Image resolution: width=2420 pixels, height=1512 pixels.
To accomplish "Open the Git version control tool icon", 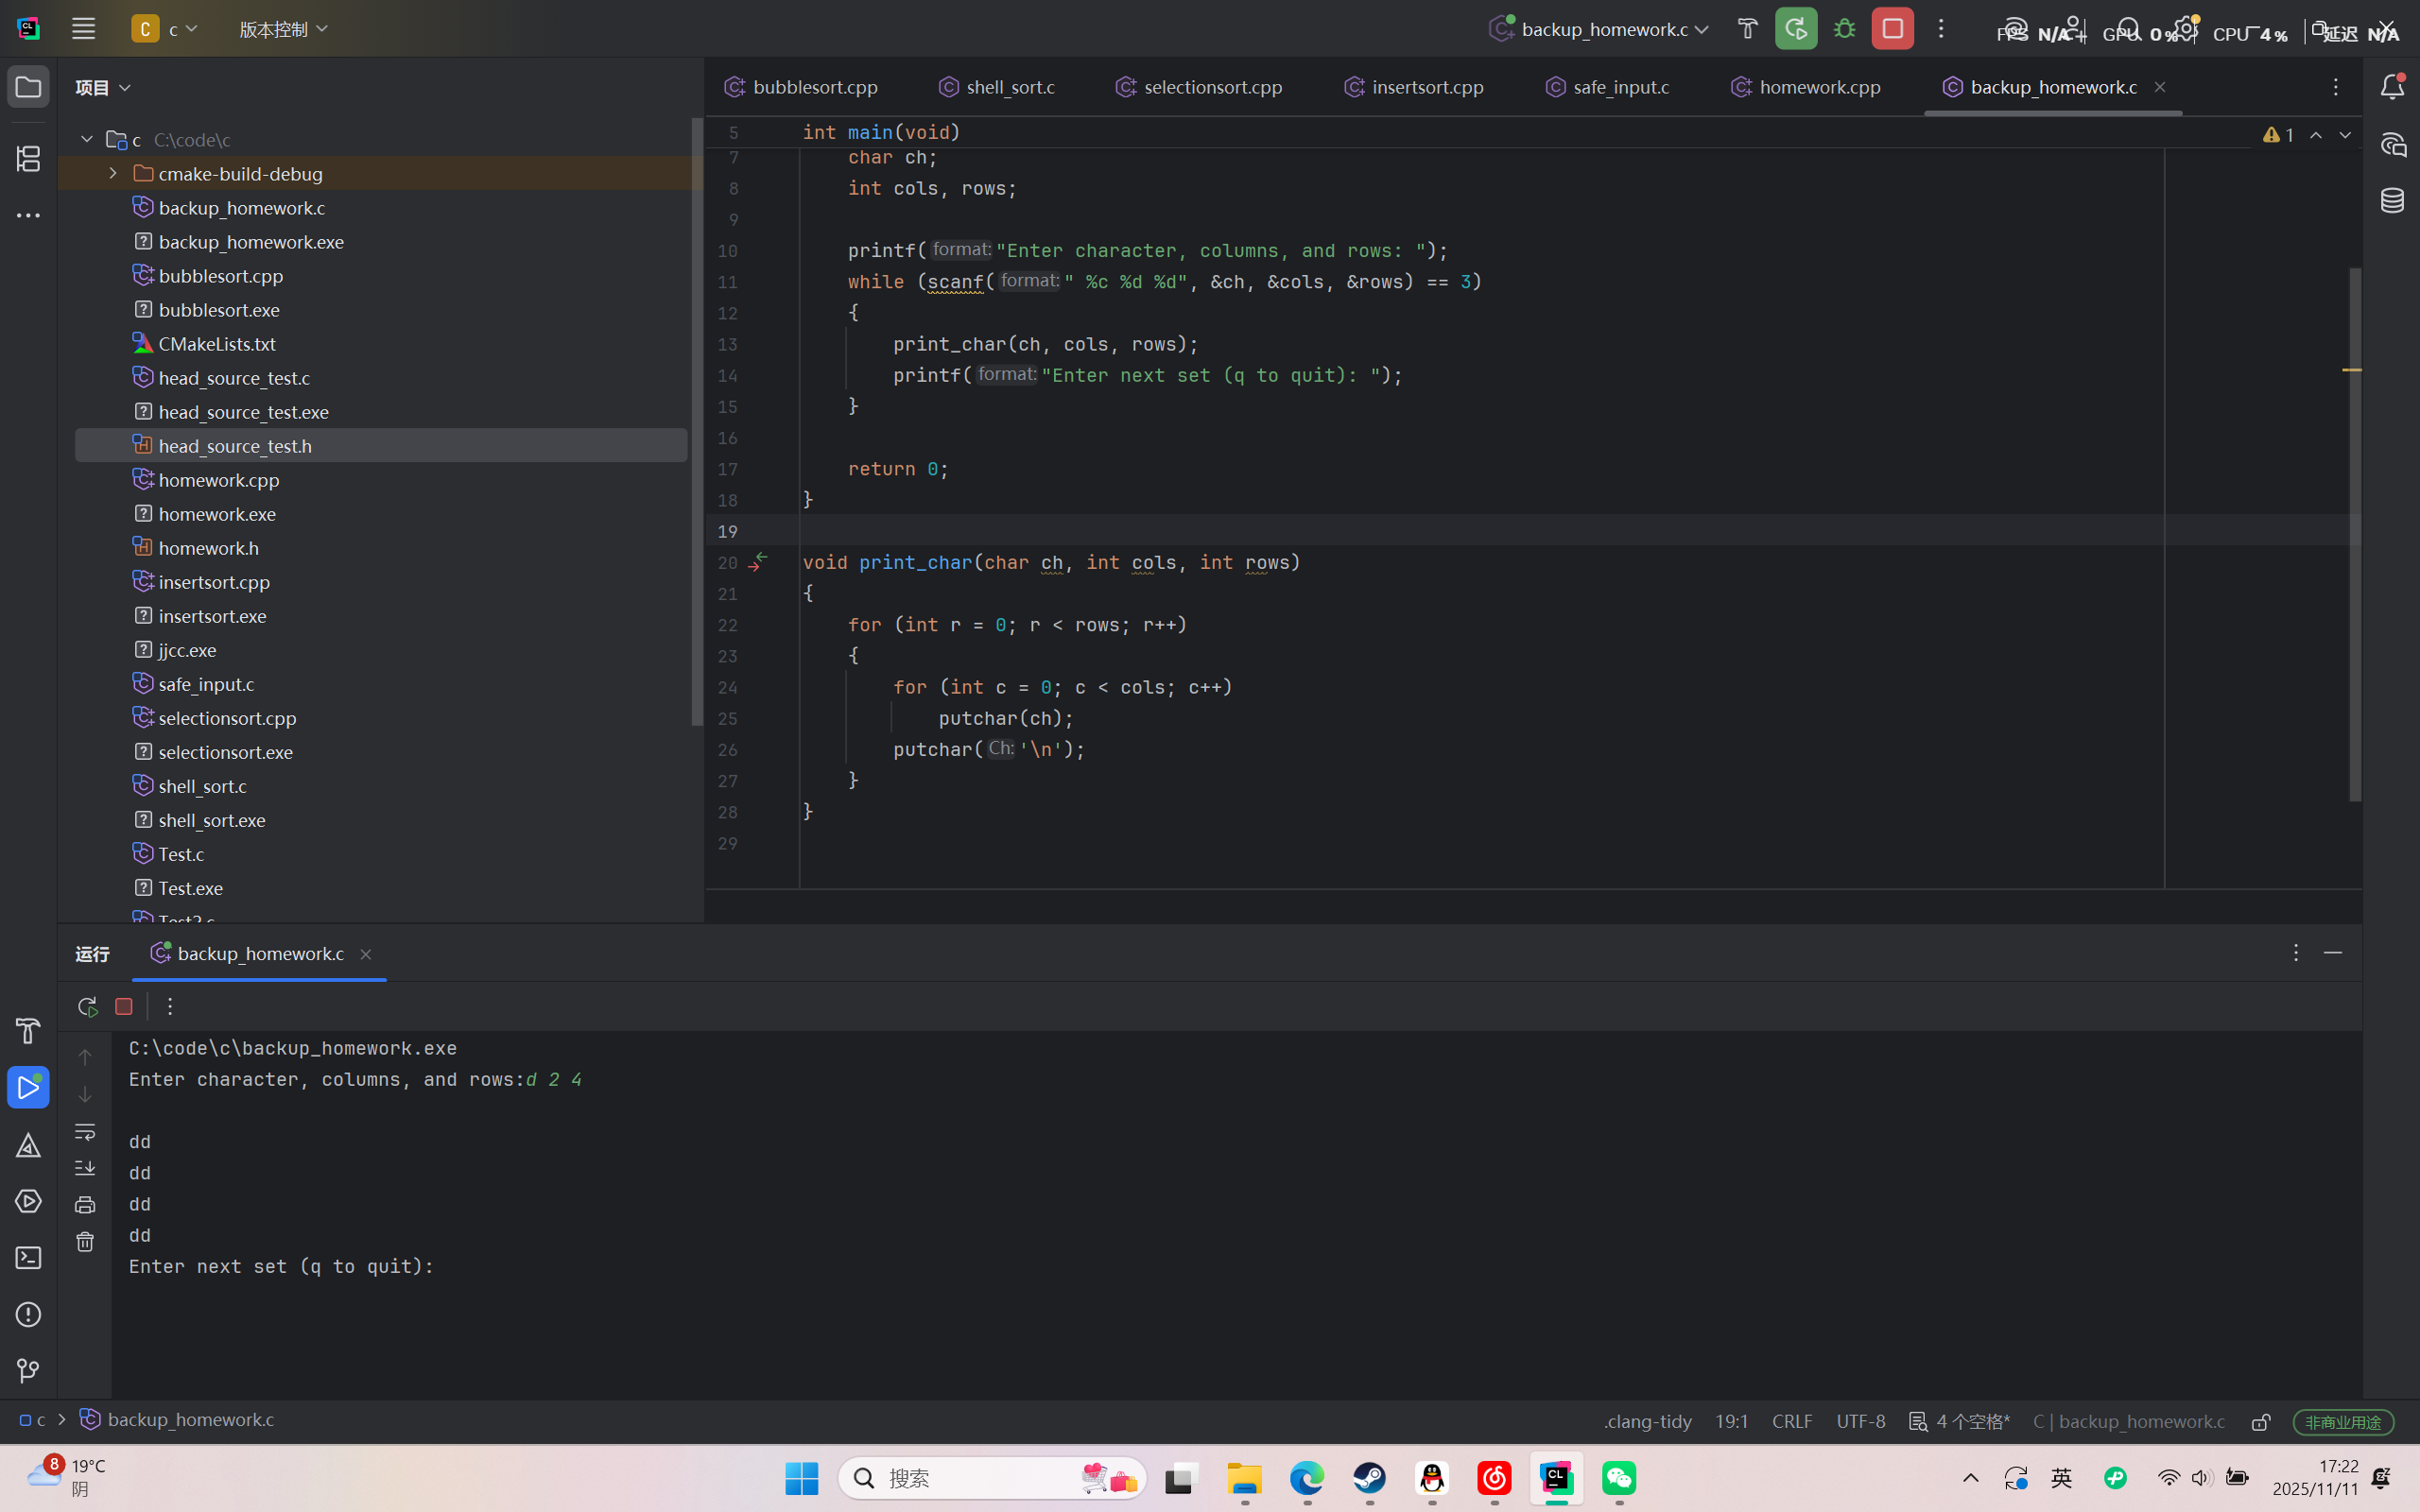I will (x=28, y=1371).
